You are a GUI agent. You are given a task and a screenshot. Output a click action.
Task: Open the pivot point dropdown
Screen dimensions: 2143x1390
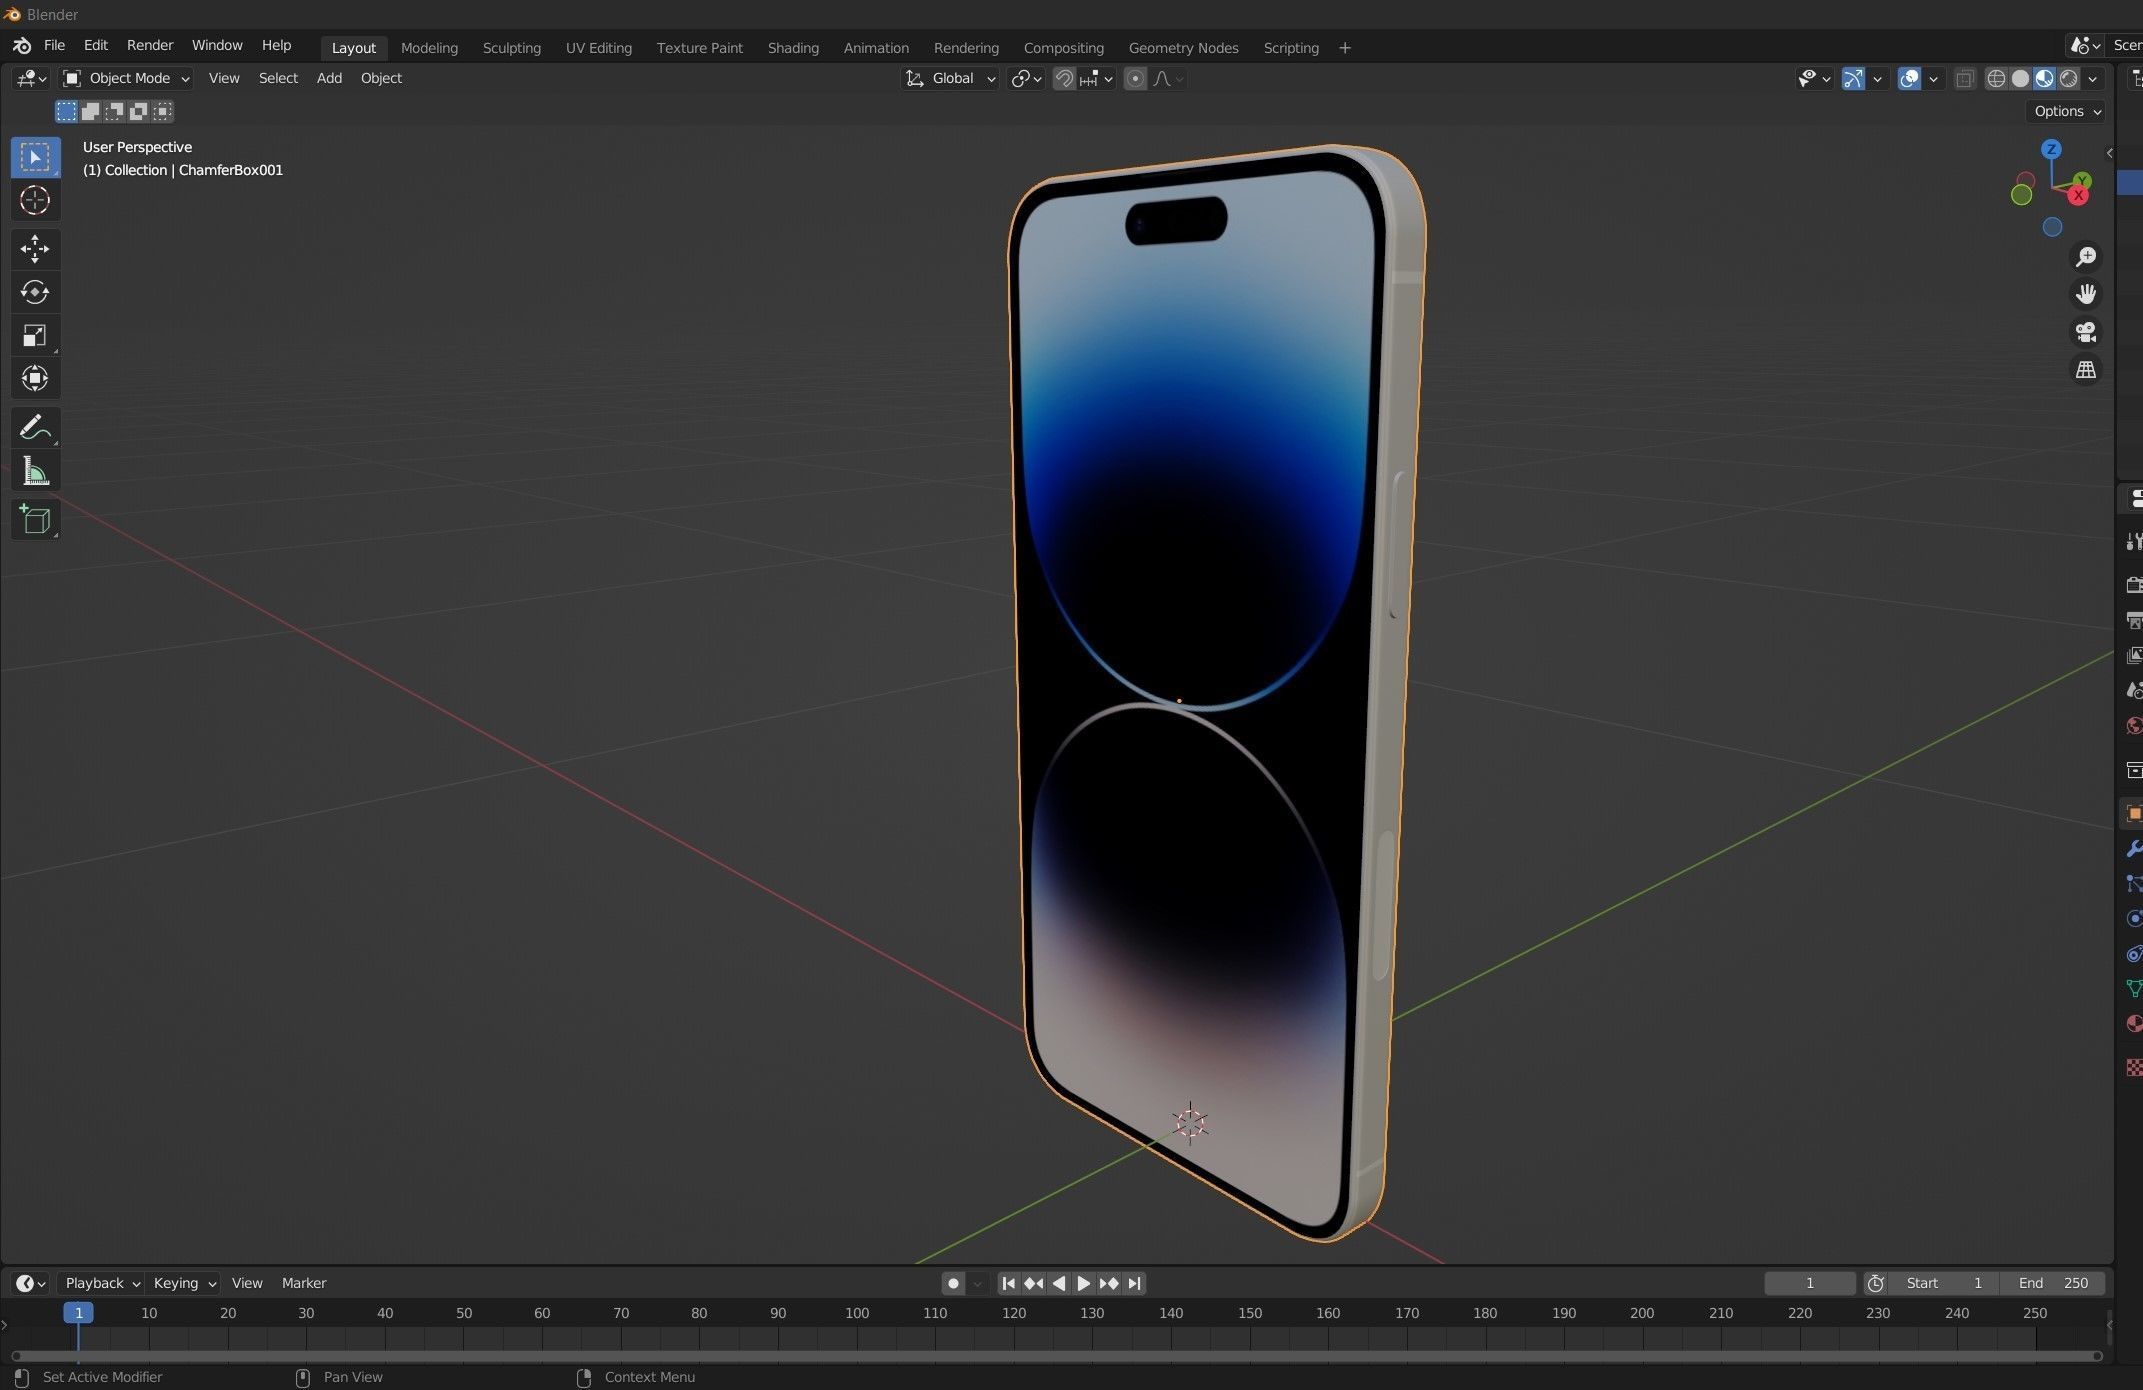coord(1026,78)
